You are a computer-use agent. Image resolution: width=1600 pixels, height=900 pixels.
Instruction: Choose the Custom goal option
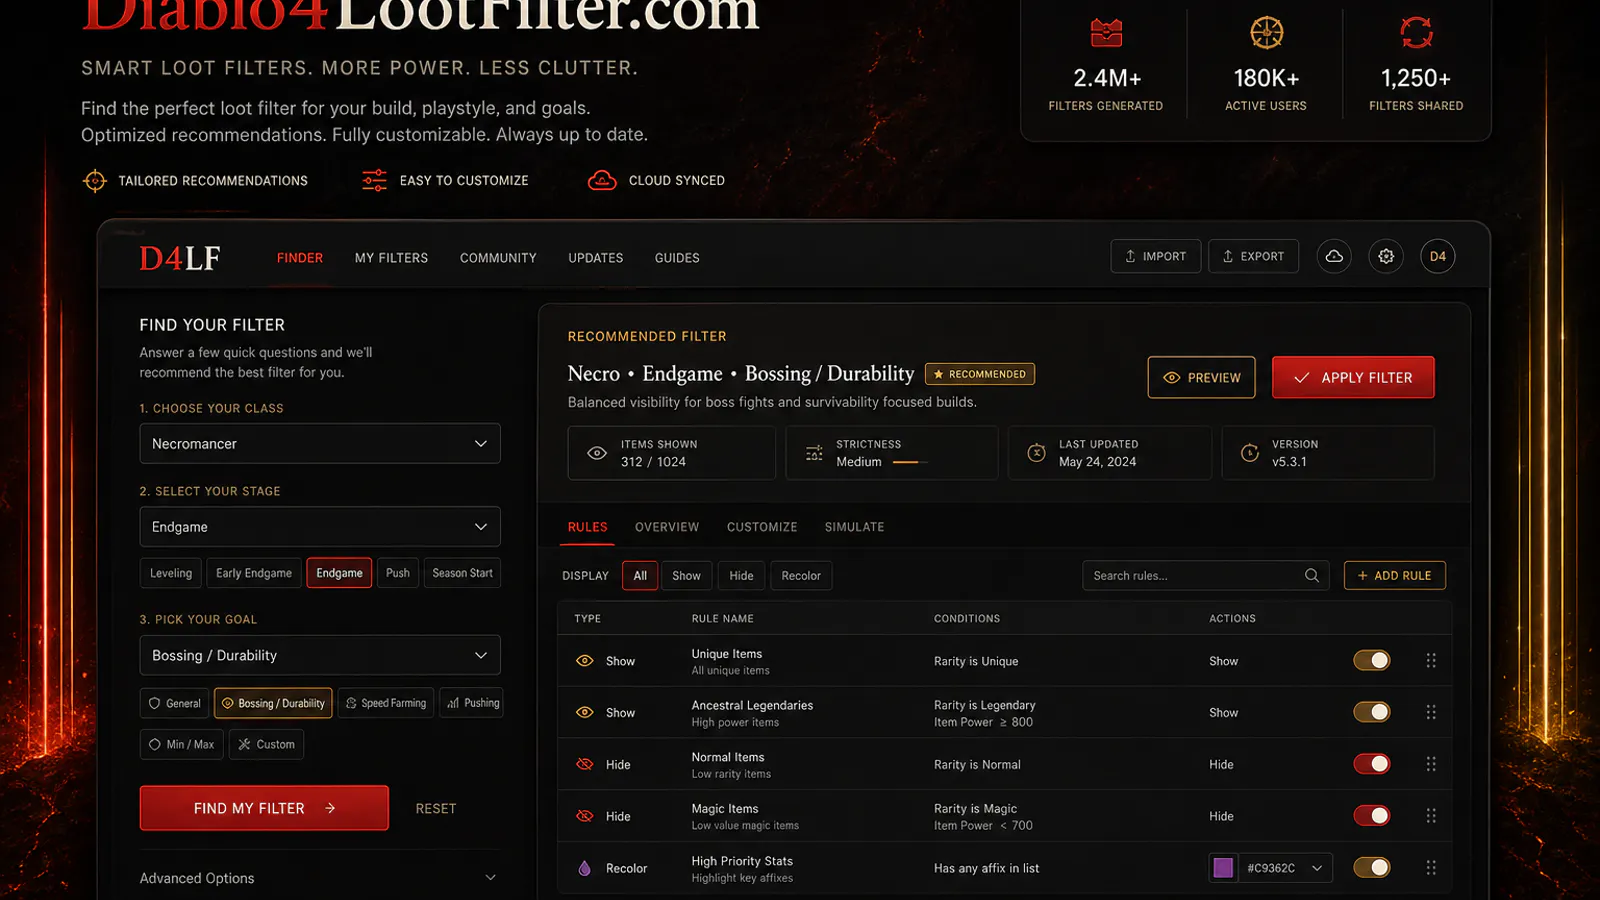tap(267, 744)
